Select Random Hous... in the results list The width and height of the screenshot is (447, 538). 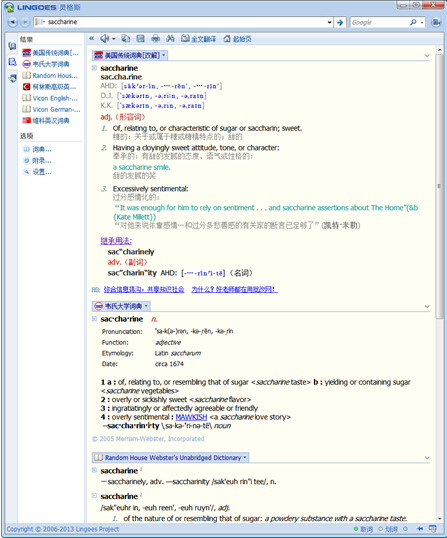pos(50,75)
